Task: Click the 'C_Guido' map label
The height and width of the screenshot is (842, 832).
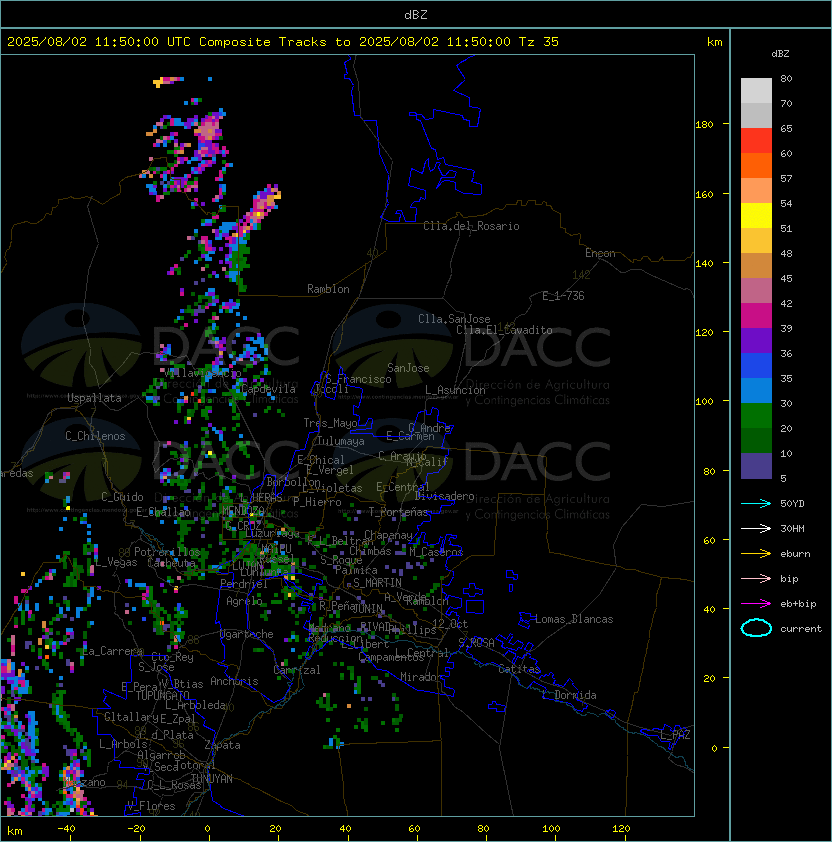Action: (x=122, y=497)
